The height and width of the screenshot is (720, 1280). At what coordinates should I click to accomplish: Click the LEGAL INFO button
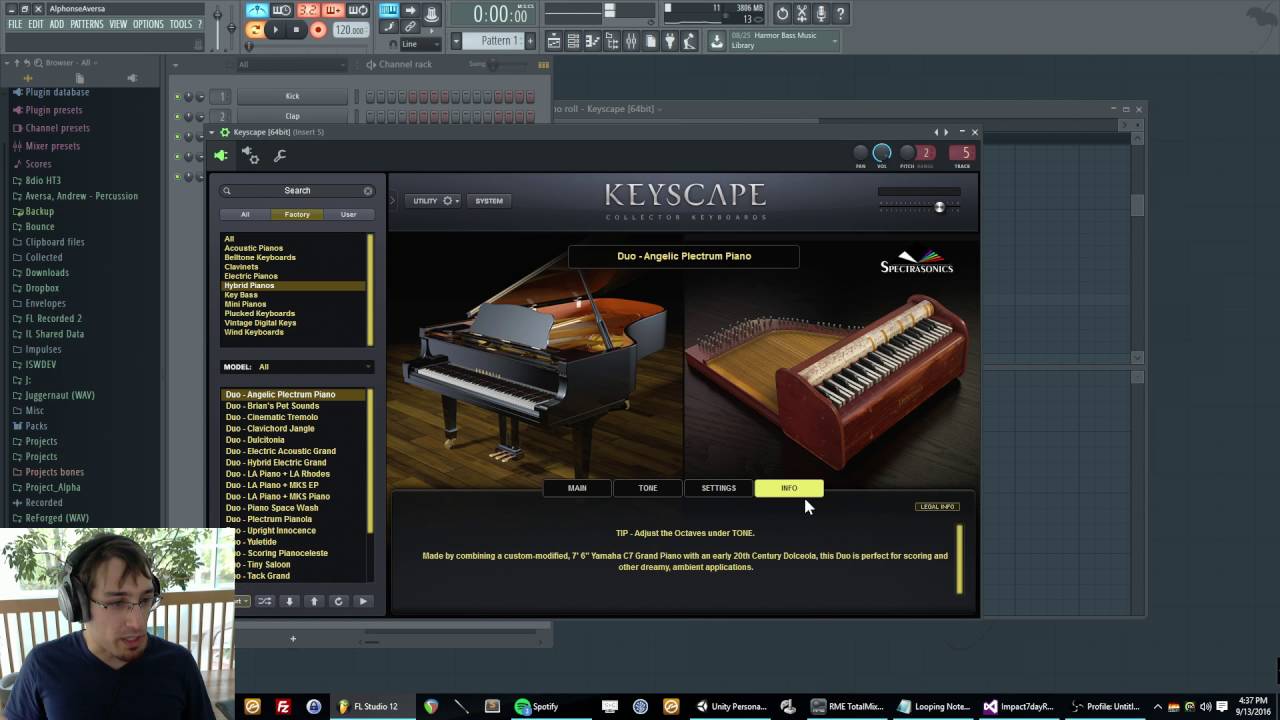point(937,507)
